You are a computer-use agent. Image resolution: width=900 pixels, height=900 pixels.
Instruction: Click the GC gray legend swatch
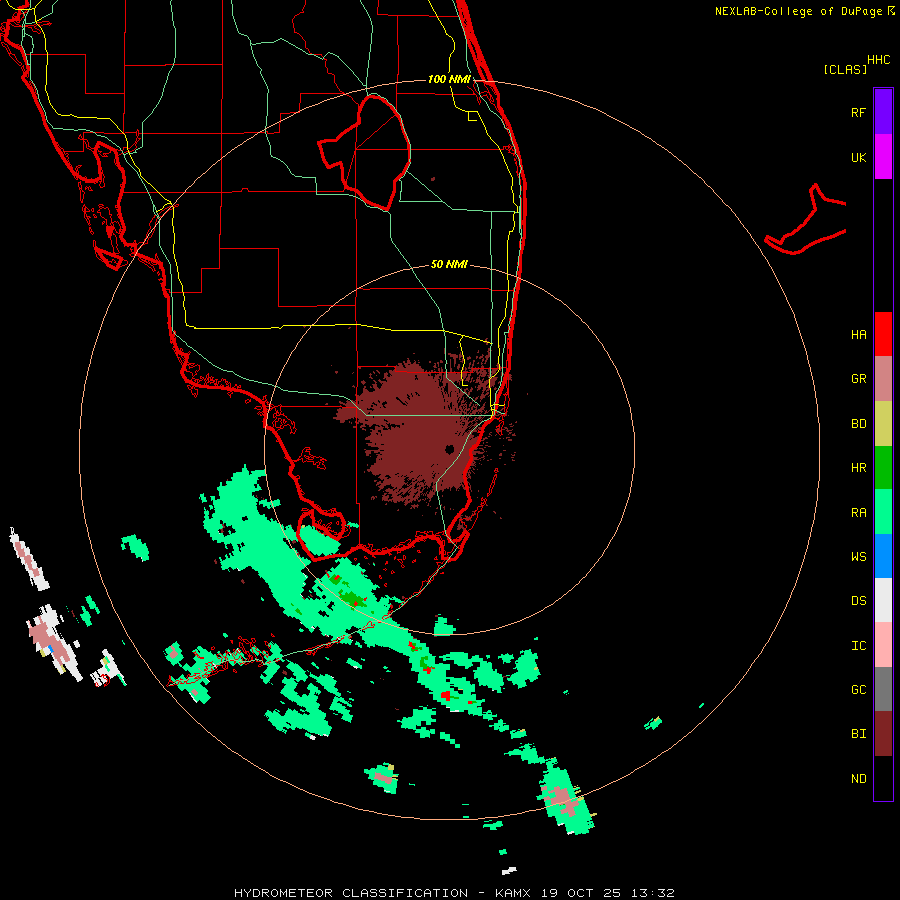coord(883,689)
